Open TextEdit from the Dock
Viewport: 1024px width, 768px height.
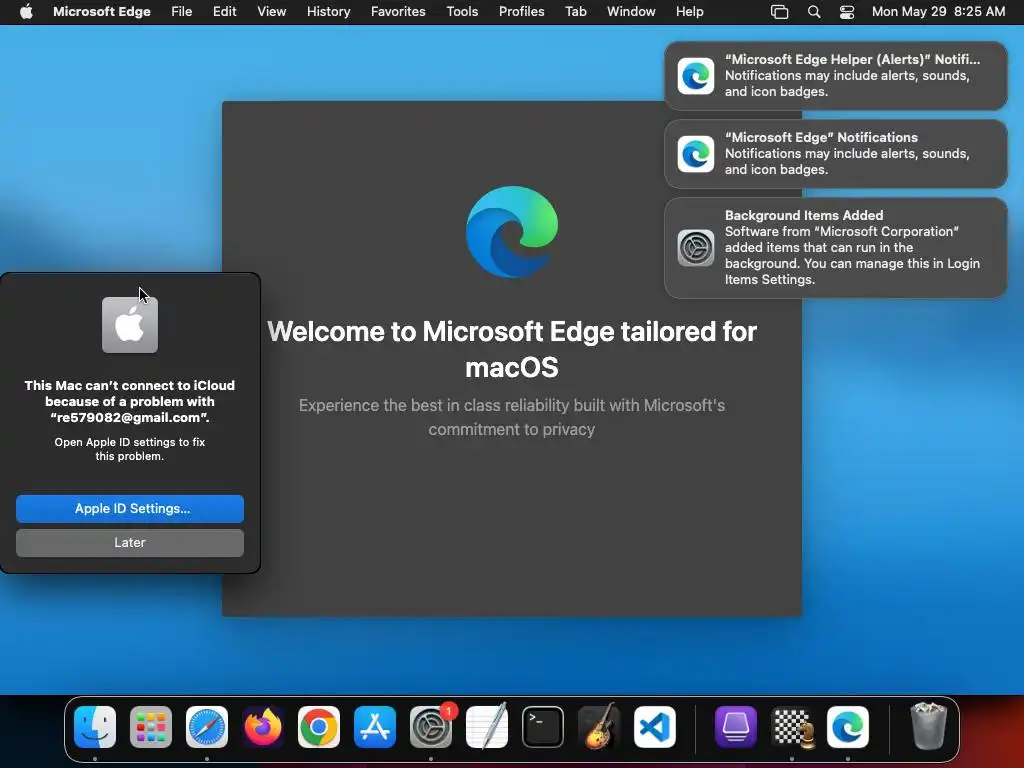coord(487,726)
